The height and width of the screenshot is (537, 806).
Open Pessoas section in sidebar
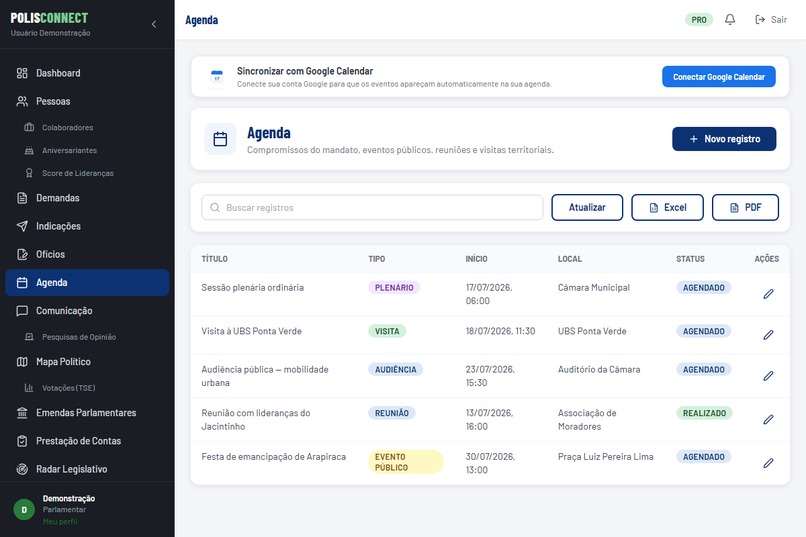point(87,101)
